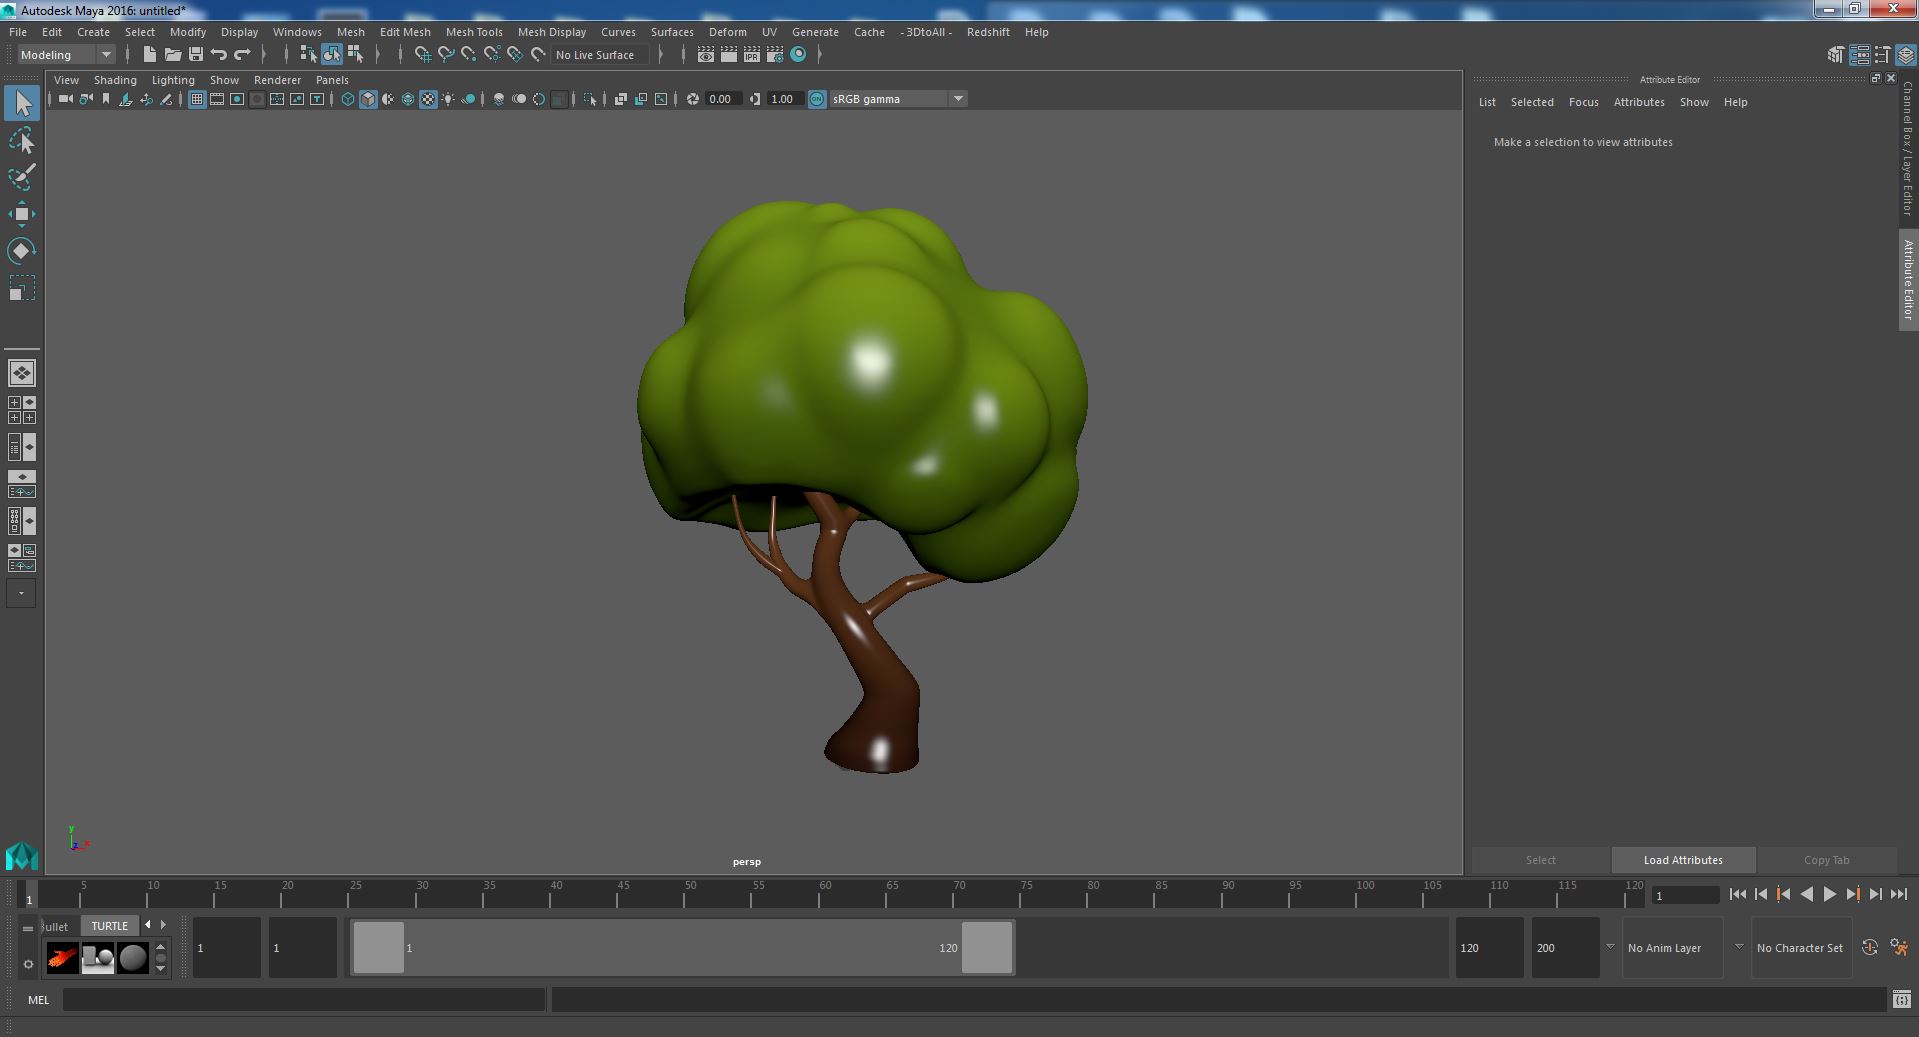Toggle the view transform color management button
This screenshot has height=1037, width=1919.
pyautogui.click(x=817, y=99)
